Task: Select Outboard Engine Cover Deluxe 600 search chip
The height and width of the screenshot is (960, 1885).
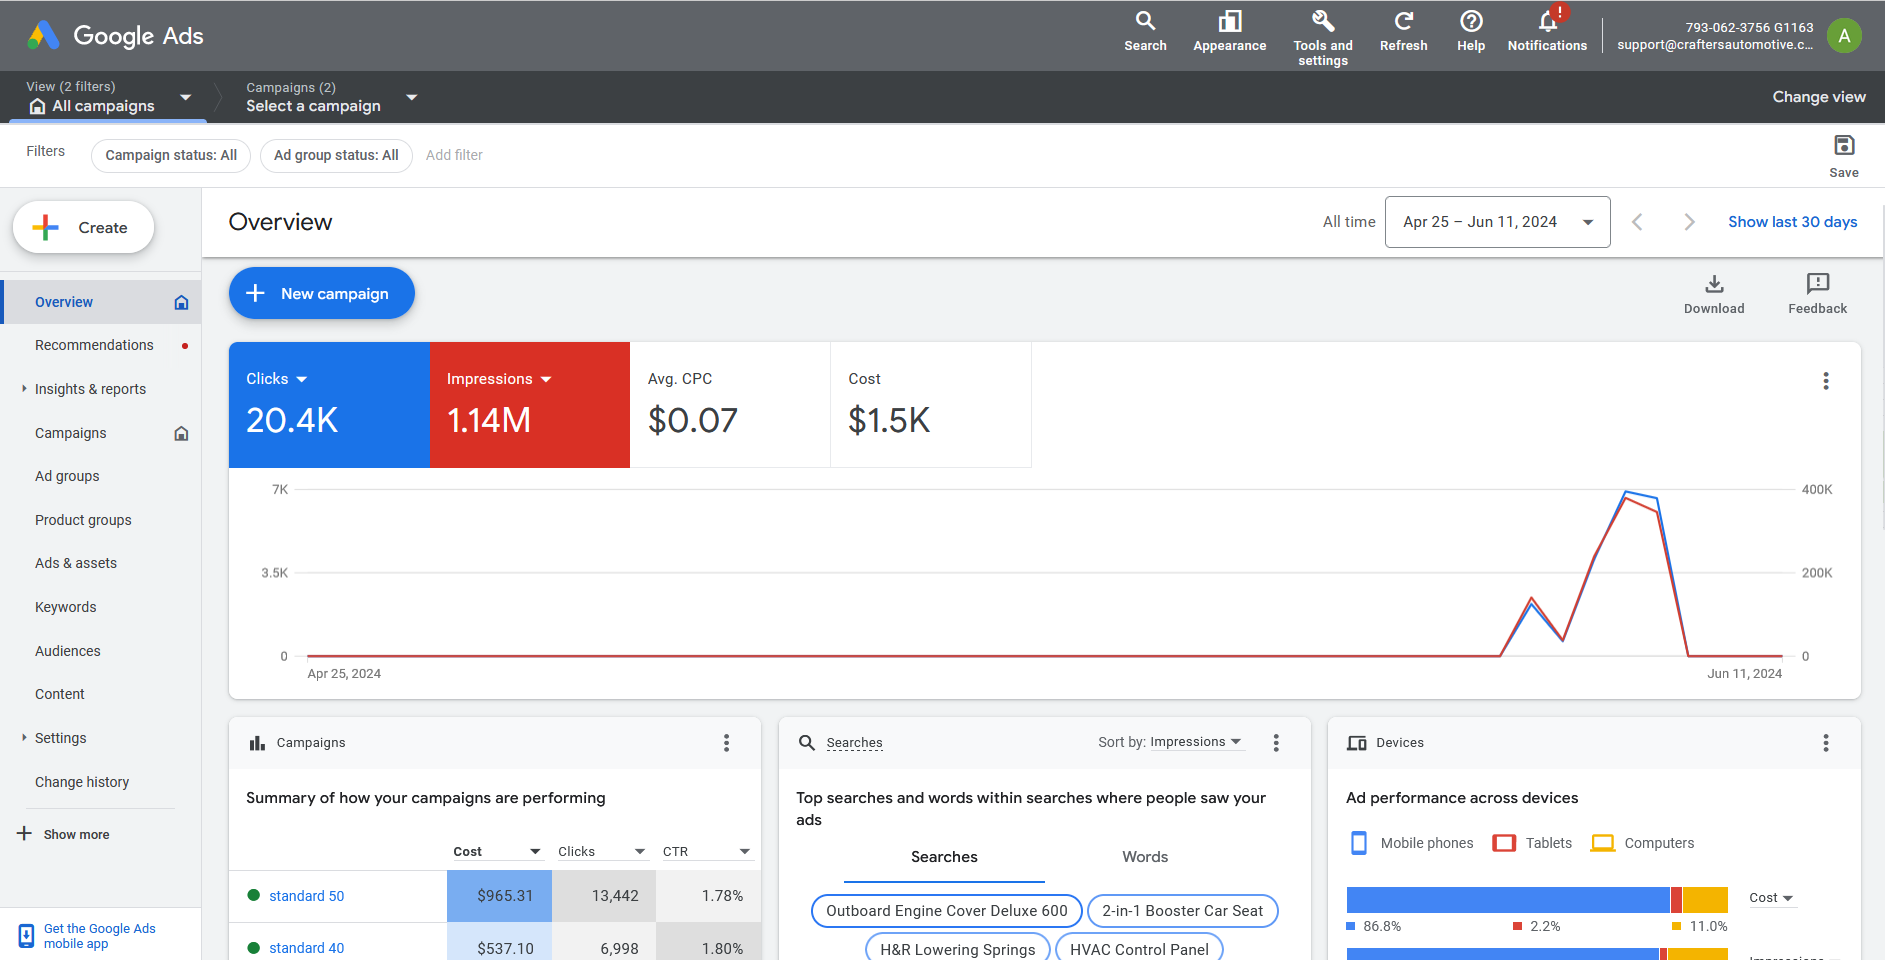Action: click(946, 911)
